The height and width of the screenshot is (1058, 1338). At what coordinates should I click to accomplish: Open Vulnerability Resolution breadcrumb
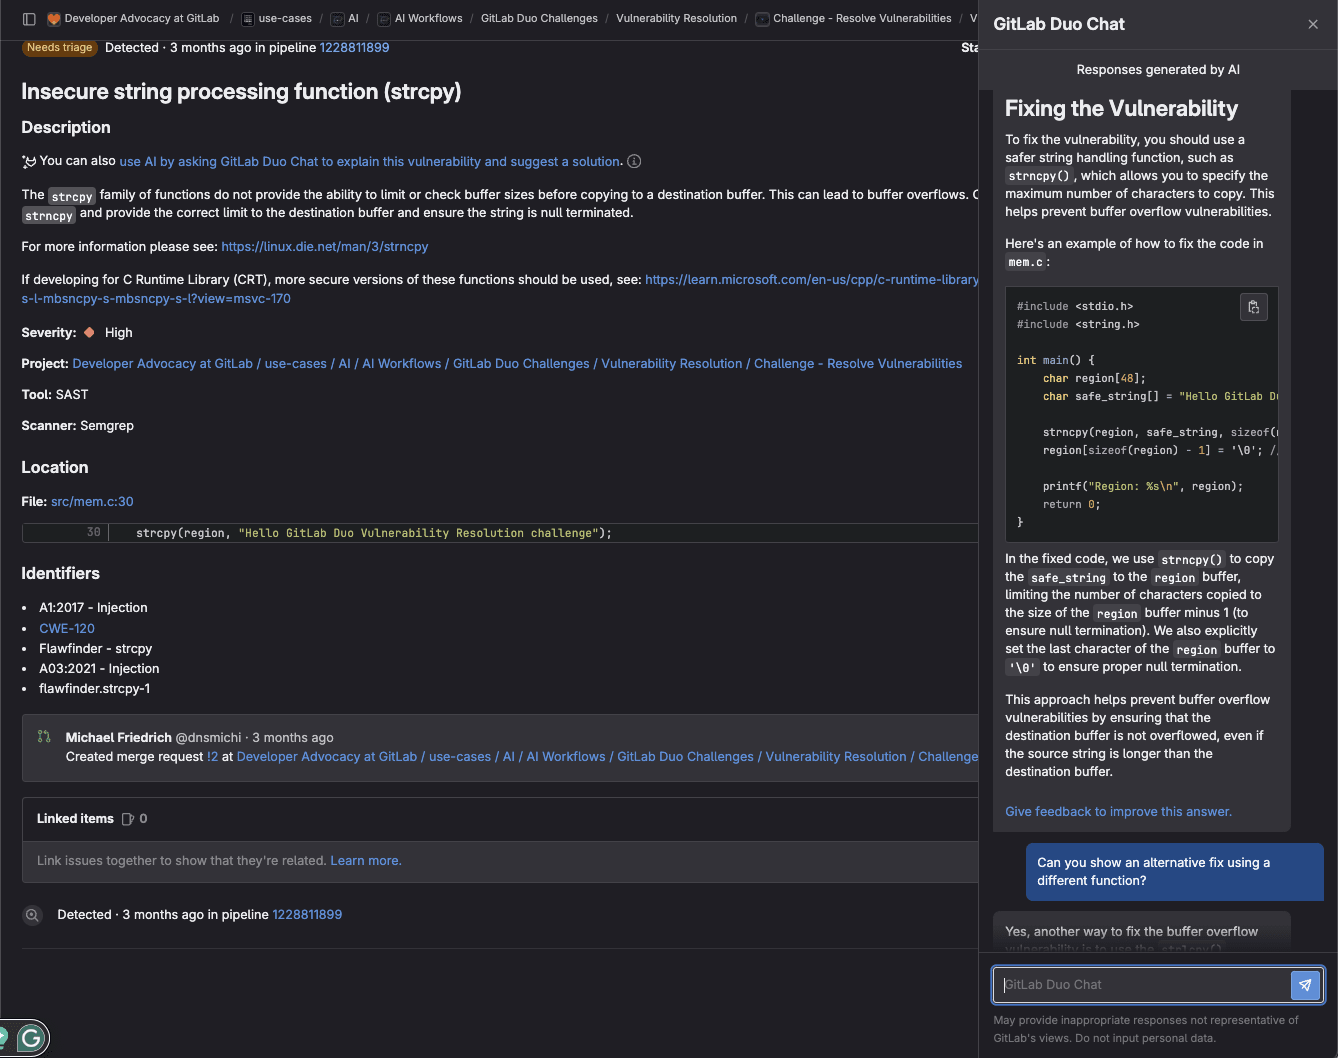[x=676, y=18]
